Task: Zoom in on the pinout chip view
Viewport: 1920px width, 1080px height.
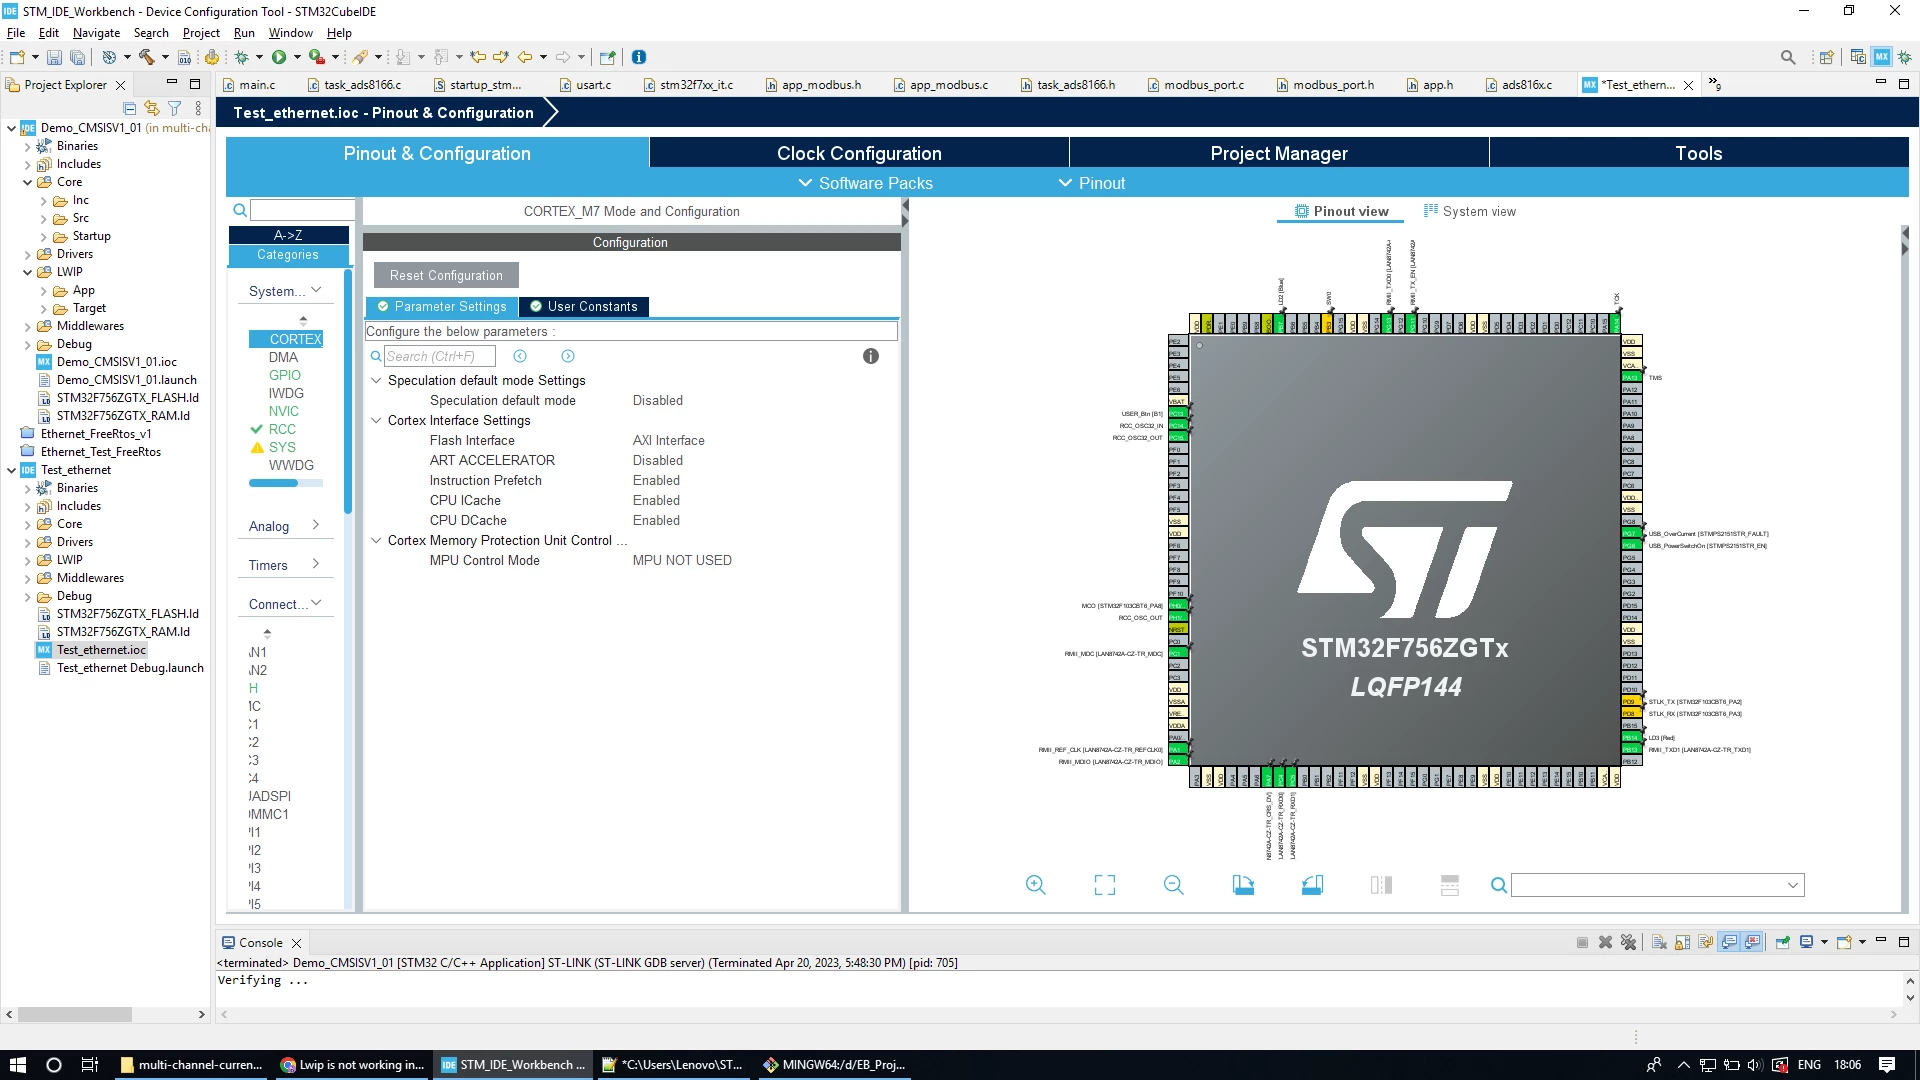Action: pos(1035,885)
